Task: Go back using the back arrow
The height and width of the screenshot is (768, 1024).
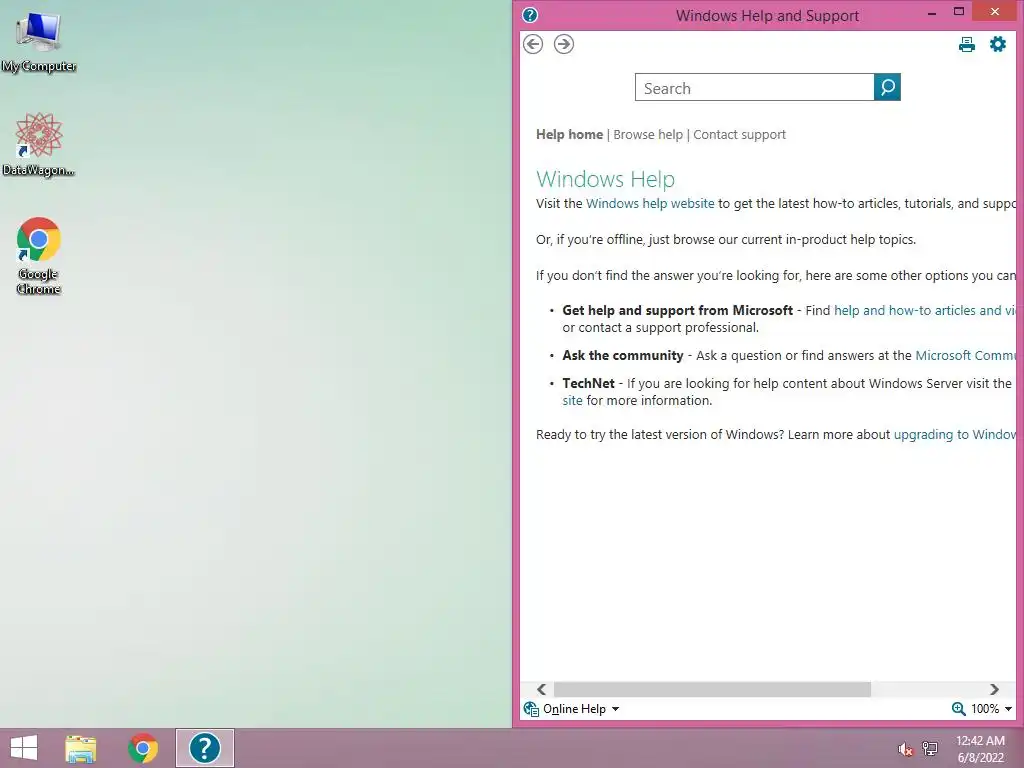Action: (x=533, y=44)
